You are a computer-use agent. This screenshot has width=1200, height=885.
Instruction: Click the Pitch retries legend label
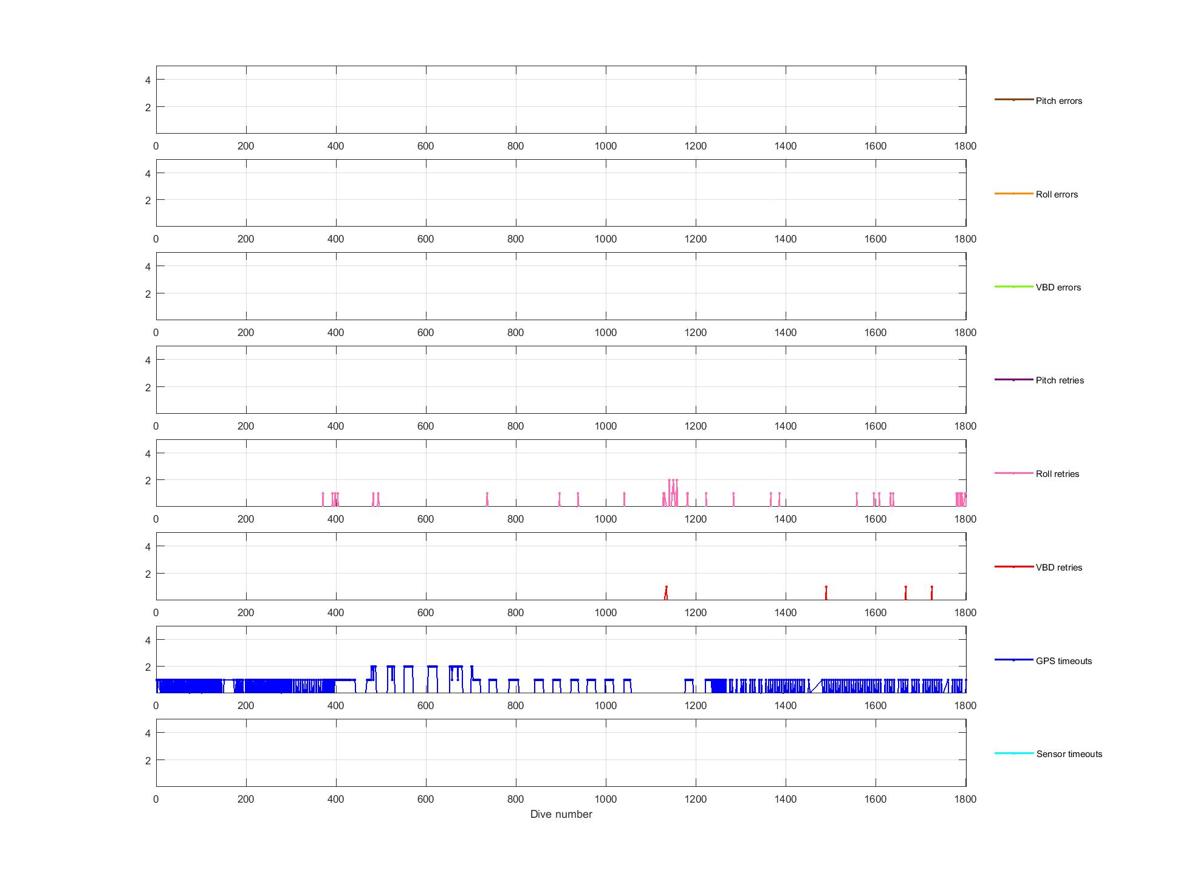pyautogui.click(x=1059, y=380)
